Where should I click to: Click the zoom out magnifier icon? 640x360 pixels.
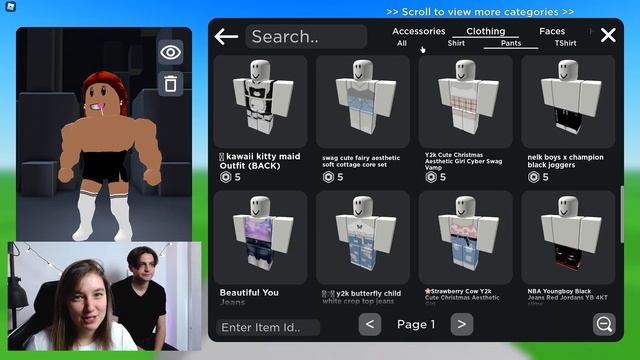pyautogui.click(x=604, y=324)
